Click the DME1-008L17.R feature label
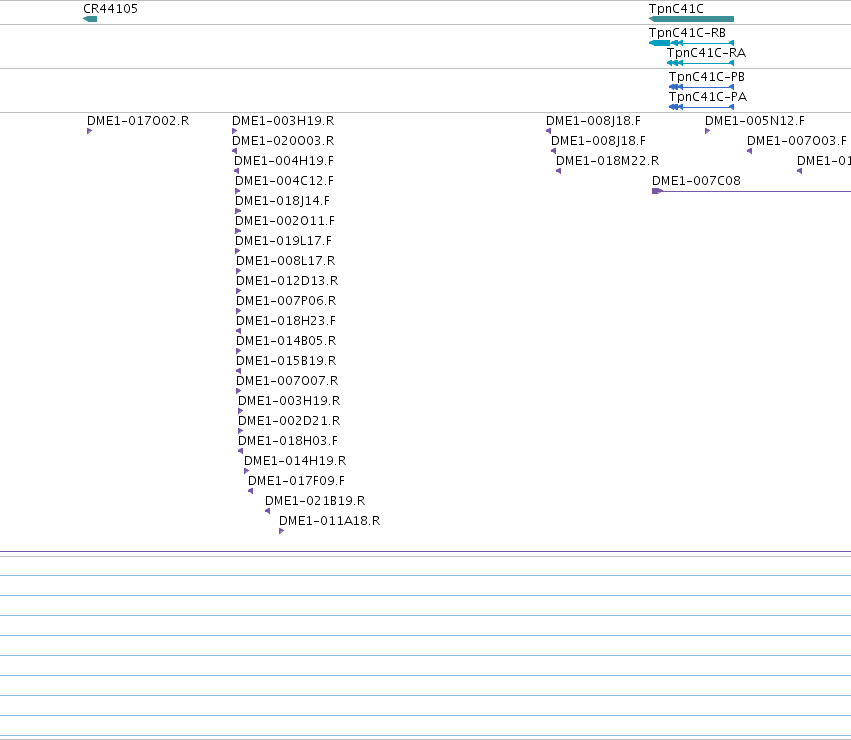This screenshot has height=740, width=851. pos(285,261)
